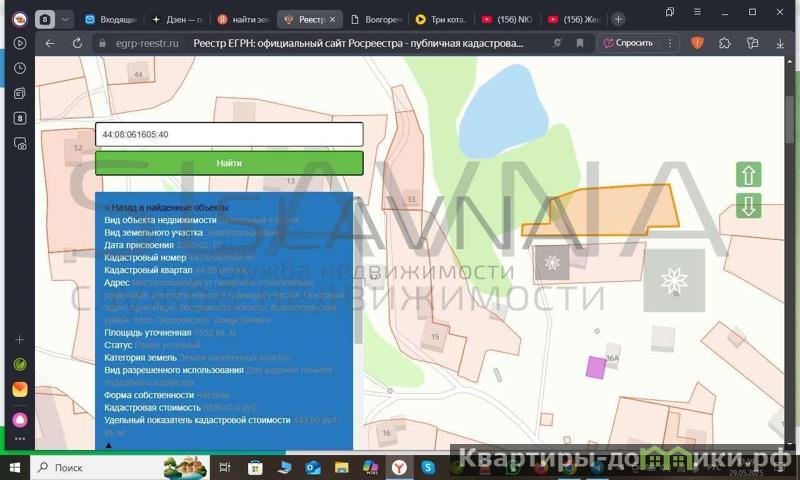Bookmark this page using the bookmark icon
The height and width of the screenshot is (480, 800).
[579, 44]
